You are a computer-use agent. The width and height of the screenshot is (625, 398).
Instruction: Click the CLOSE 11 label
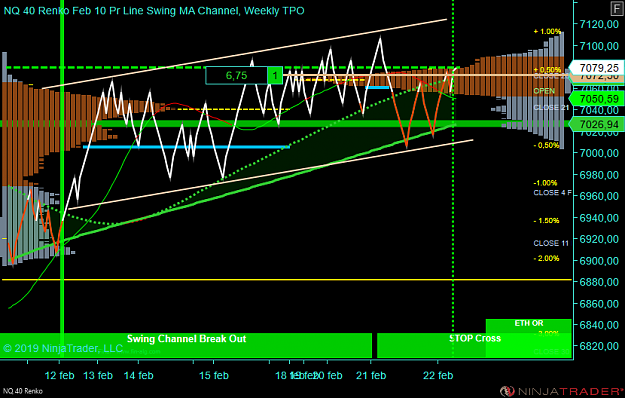[551, 243]
